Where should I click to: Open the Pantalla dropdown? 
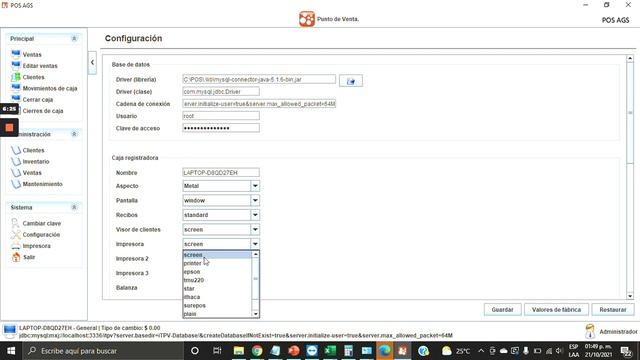[x=255, y=201]
